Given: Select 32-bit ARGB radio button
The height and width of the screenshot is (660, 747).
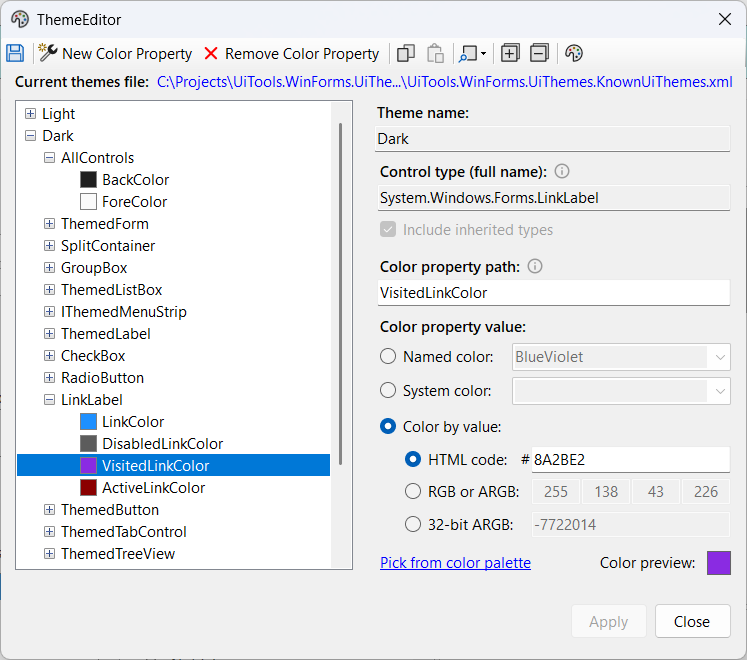Looking at the screenshot, I should coord(413,524).
